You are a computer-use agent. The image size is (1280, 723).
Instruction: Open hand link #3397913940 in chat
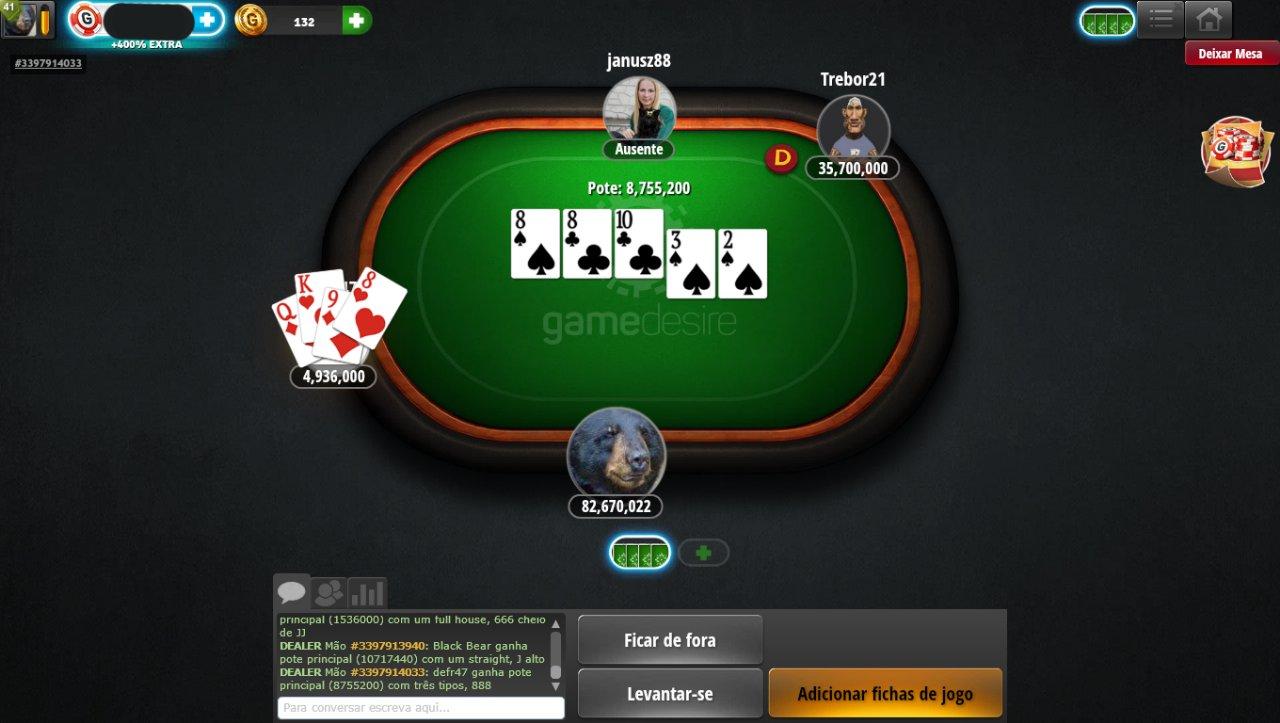coord(388,646)
